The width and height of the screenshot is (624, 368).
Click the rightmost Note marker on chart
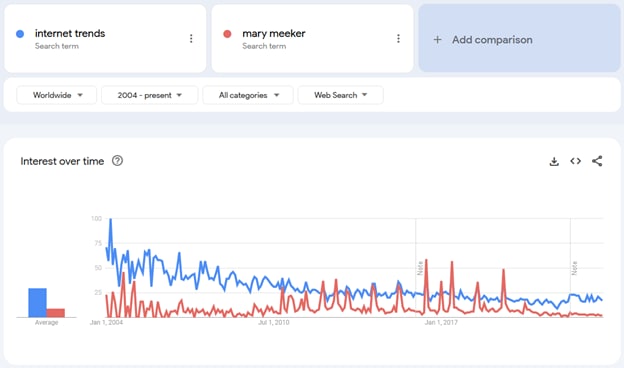(574, 268)
